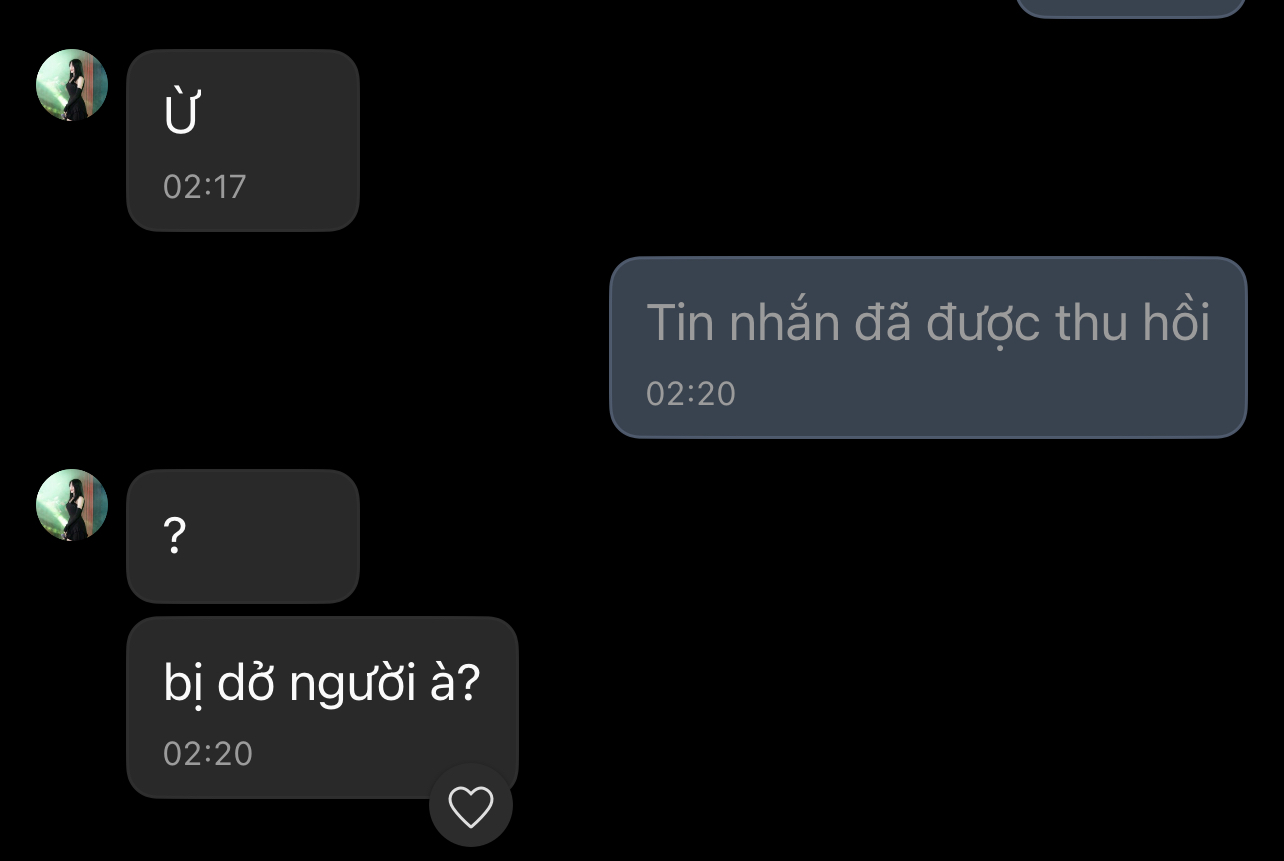
Task: Tap avatar beside the standalone "?" message
Action: tap(72, 505)
